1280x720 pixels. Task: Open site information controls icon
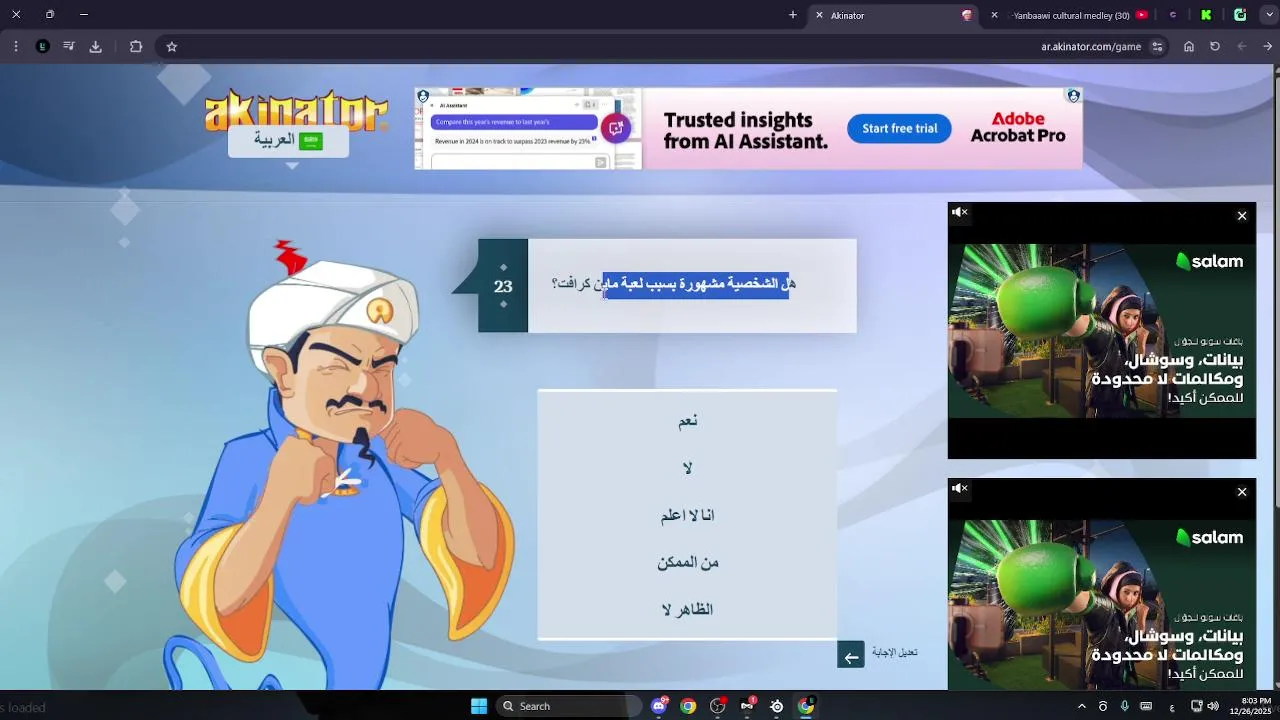1157,46
